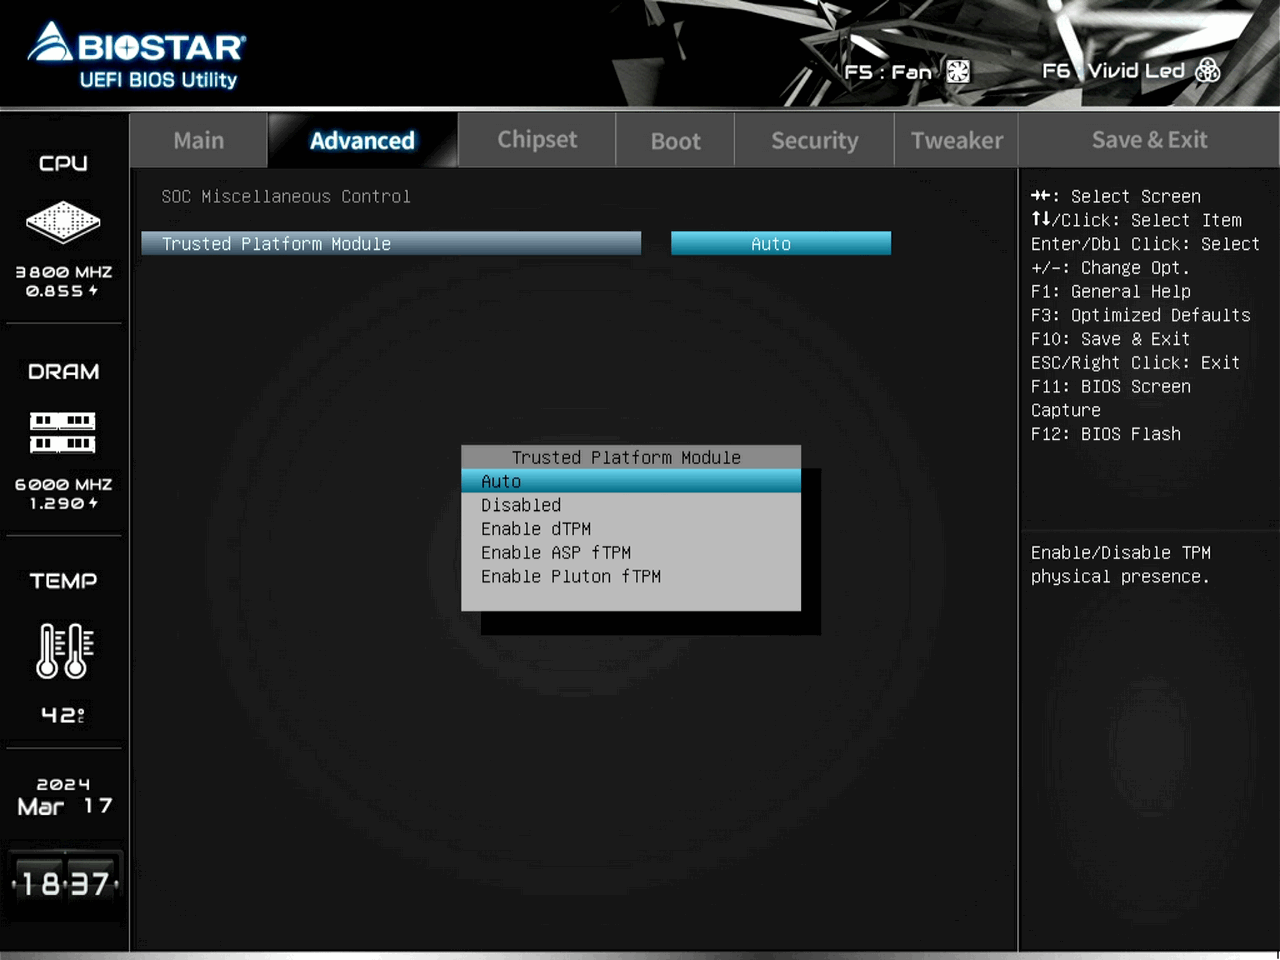Click the Biostar logo
This screenshot has width=1280, height=960.
coord(136,44)
